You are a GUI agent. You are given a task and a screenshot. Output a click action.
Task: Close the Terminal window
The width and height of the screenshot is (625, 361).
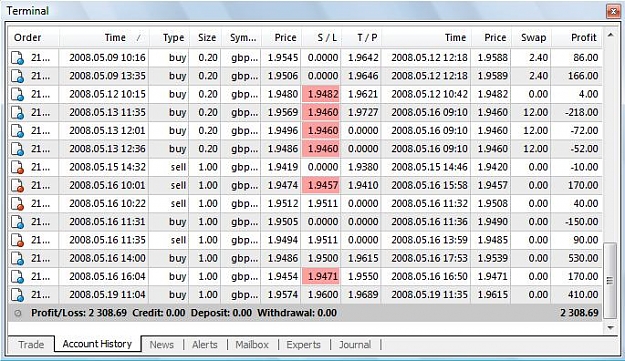pyautogui.click(x=613, y=11)
